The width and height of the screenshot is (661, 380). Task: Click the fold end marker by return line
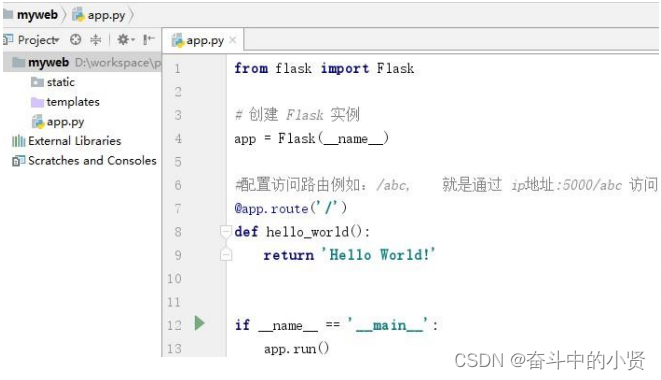click(x=226, y=254)
